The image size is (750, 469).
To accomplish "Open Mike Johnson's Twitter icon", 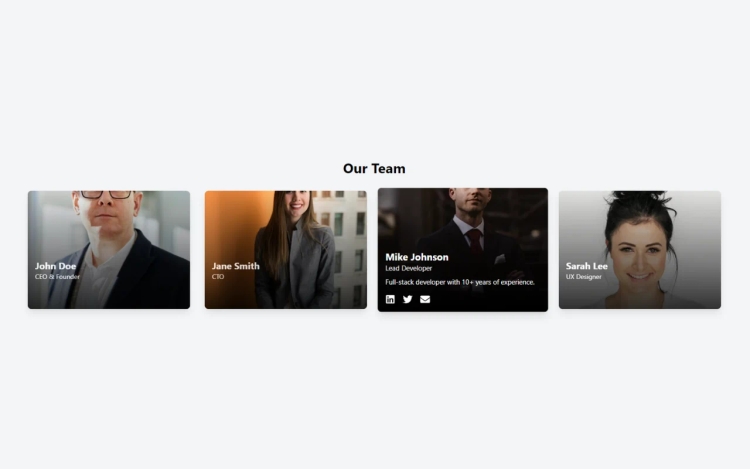I will [x=408, y=299].
